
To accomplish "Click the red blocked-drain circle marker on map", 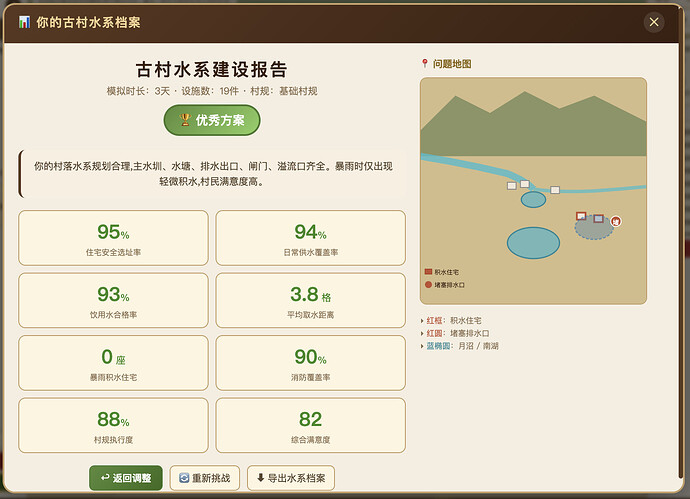I will tap(616, 221).
